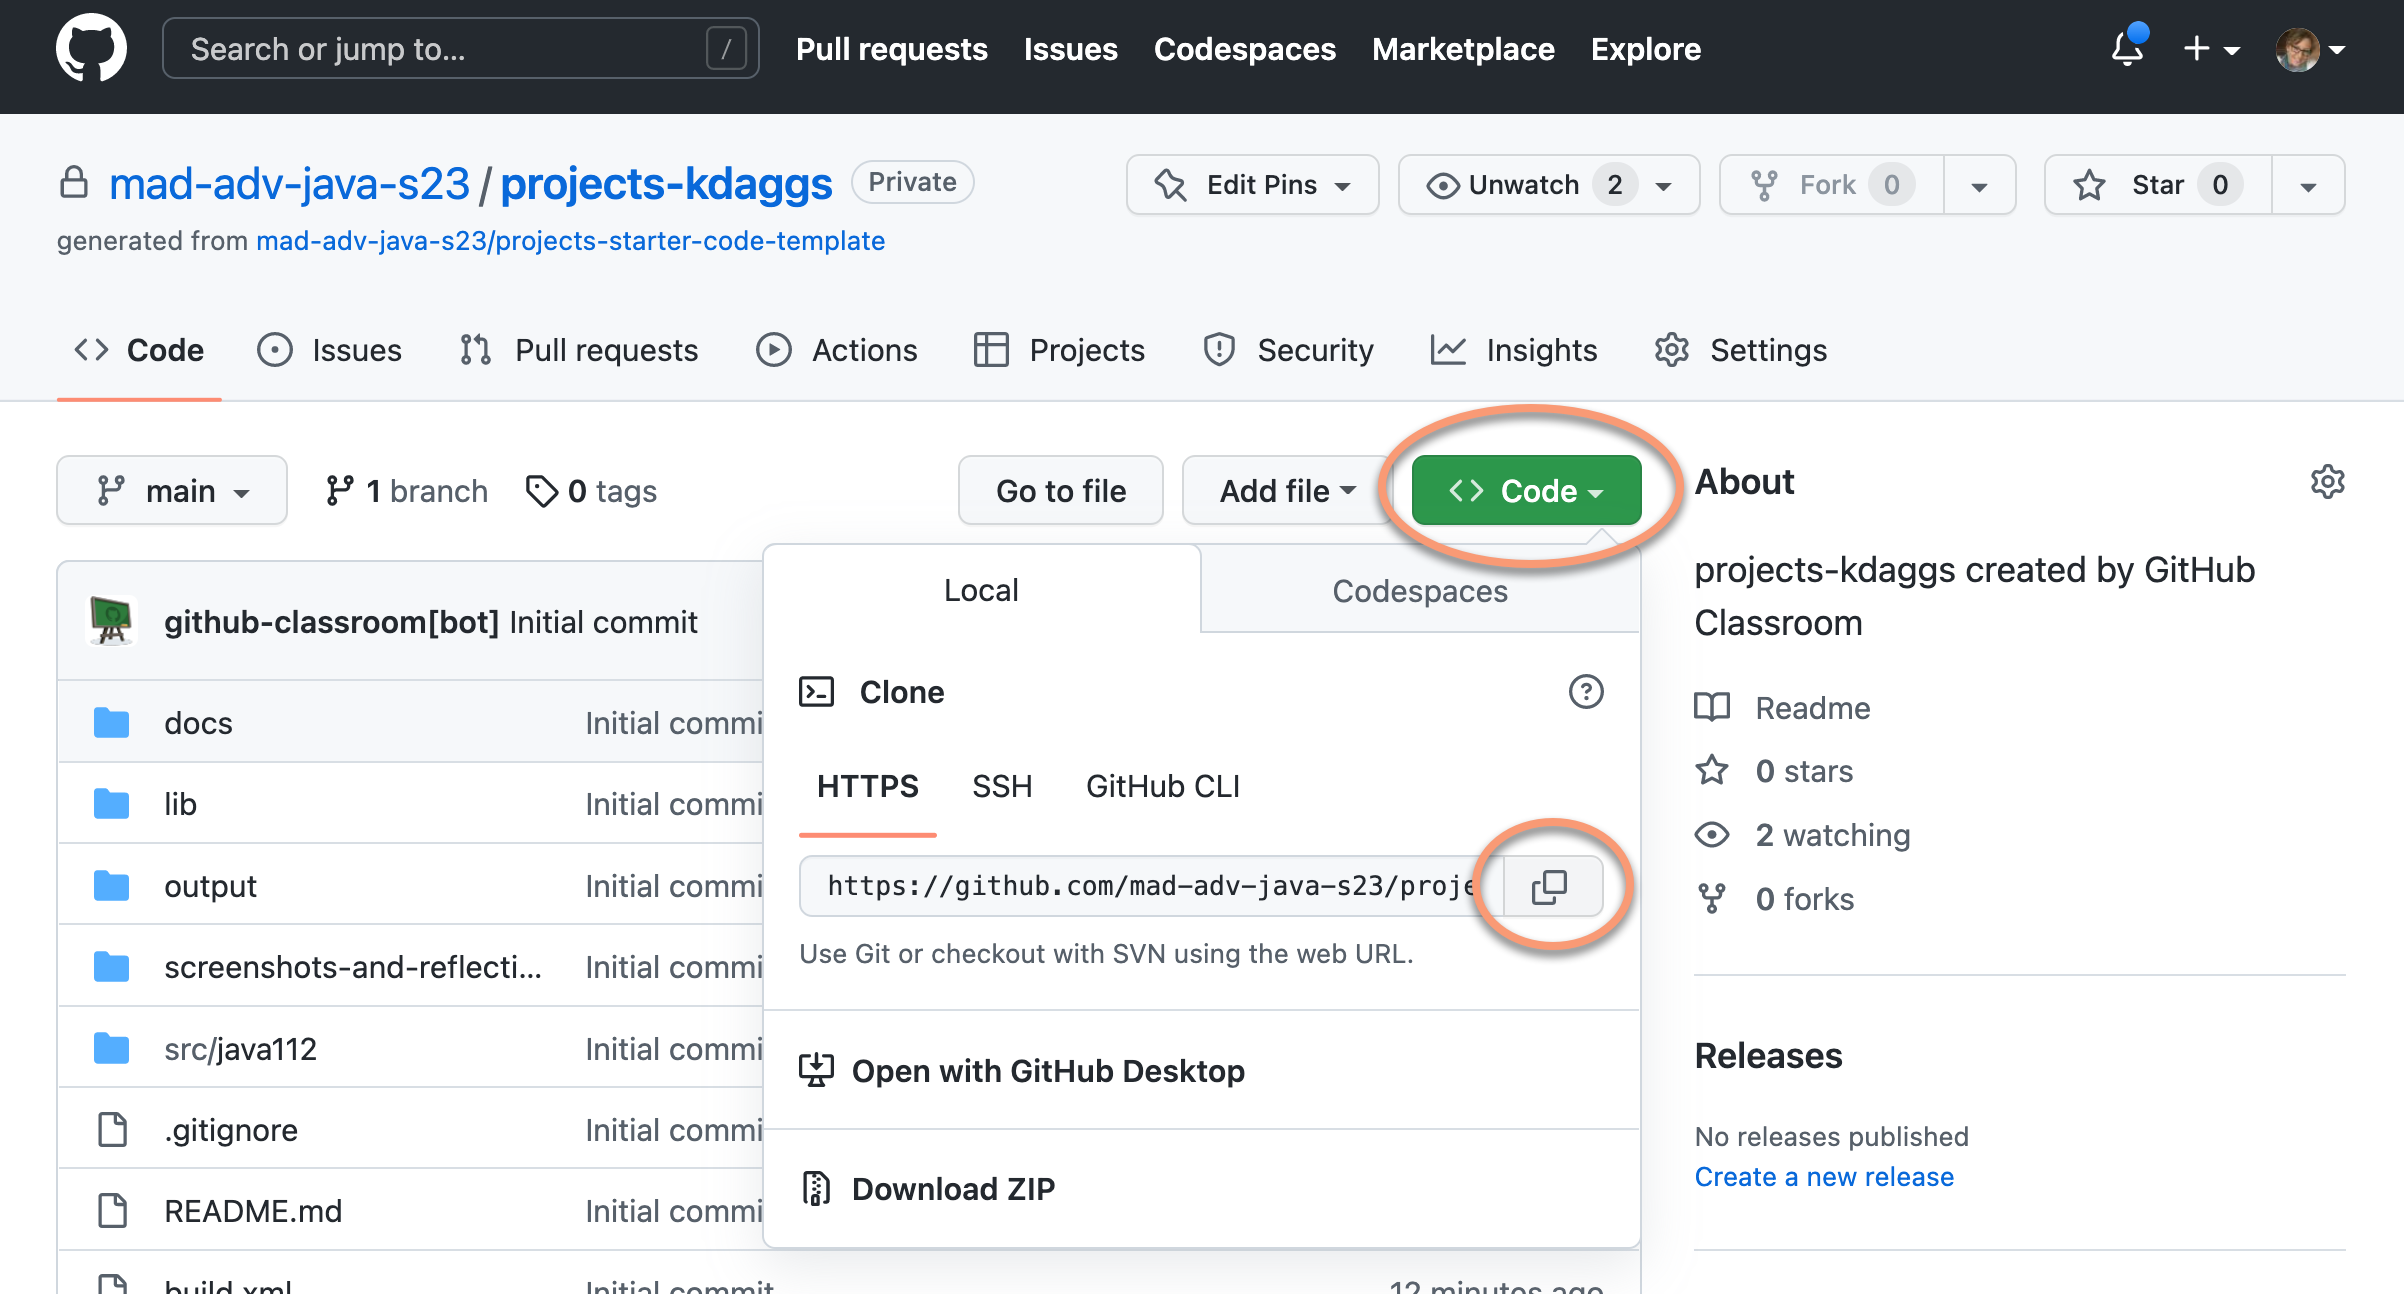Viewport: 2404px width, 1294px height.
Task: Open the mad-adv-java-s23 organization link
Action: click(289, 184)
